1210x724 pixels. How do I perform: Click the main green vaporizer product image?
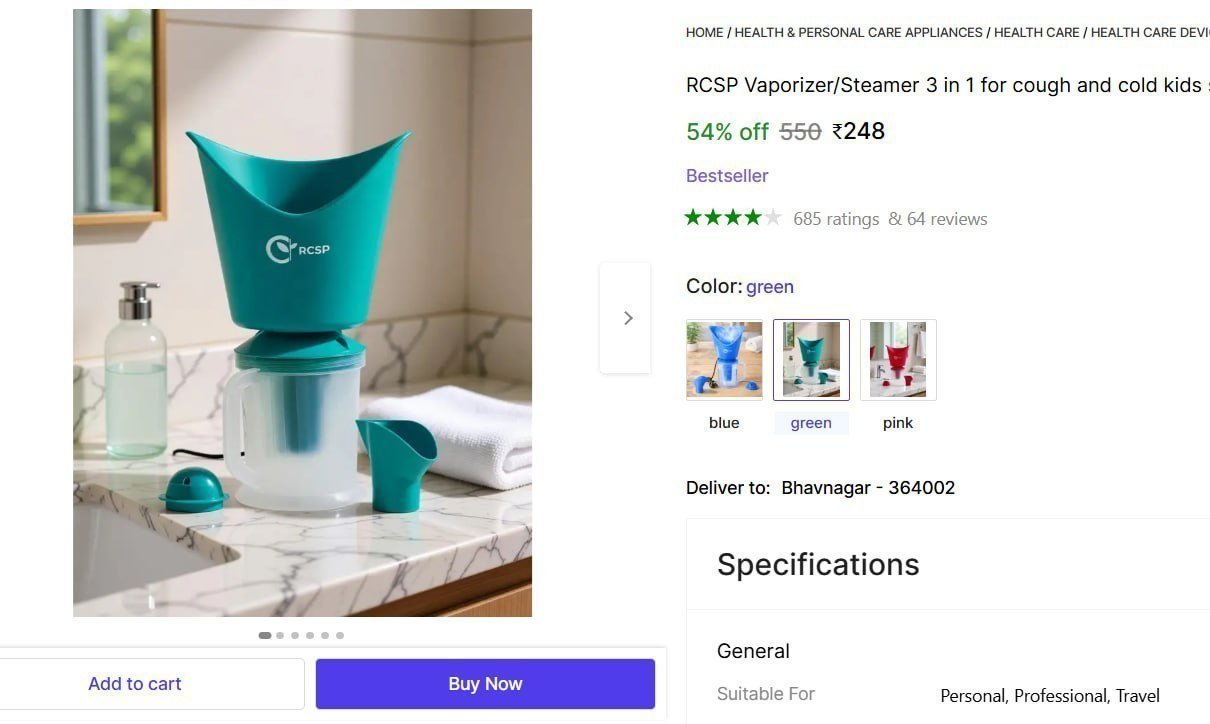(302, 313)
